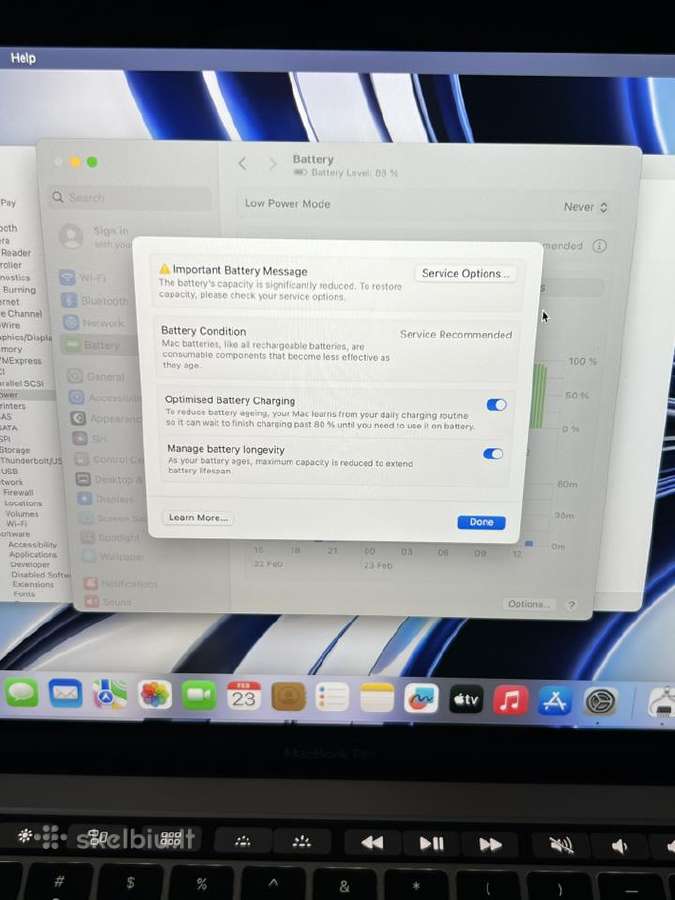Select General in System Settings sidebar
Image resolution: width=675 pixels, height=900 pixels.
point(96,377)
